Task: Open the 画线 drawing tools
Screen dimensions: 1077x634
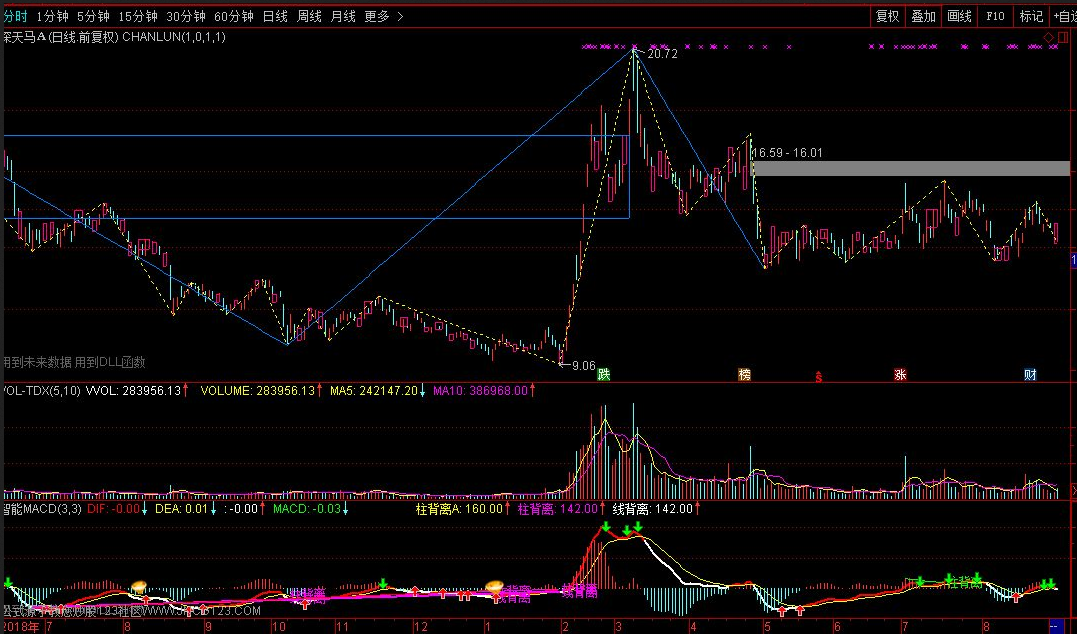Action: (x=959, y=16)
